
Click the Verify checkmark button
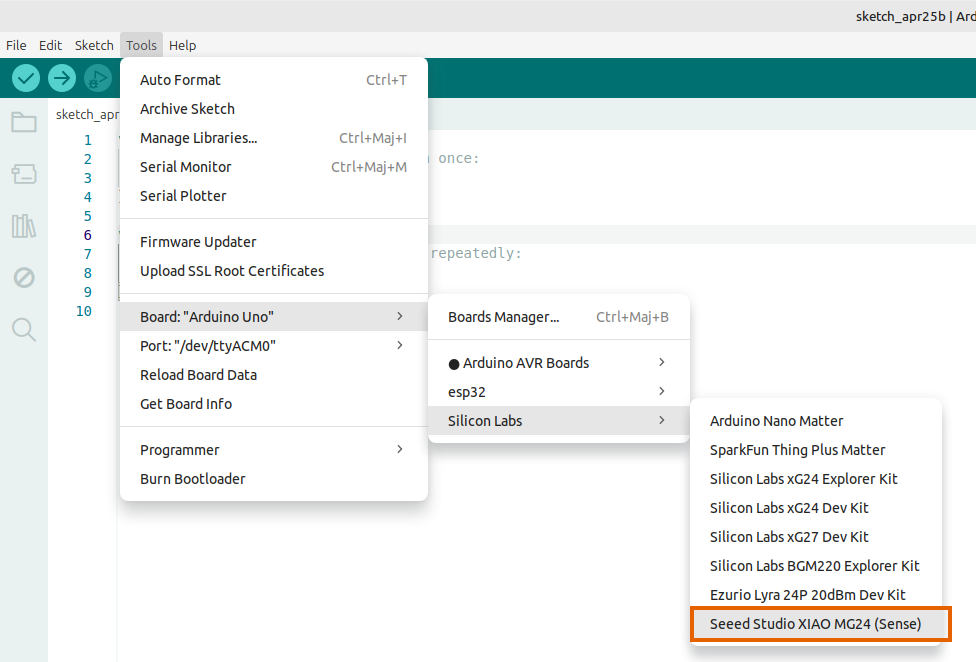tap(26, 78)
